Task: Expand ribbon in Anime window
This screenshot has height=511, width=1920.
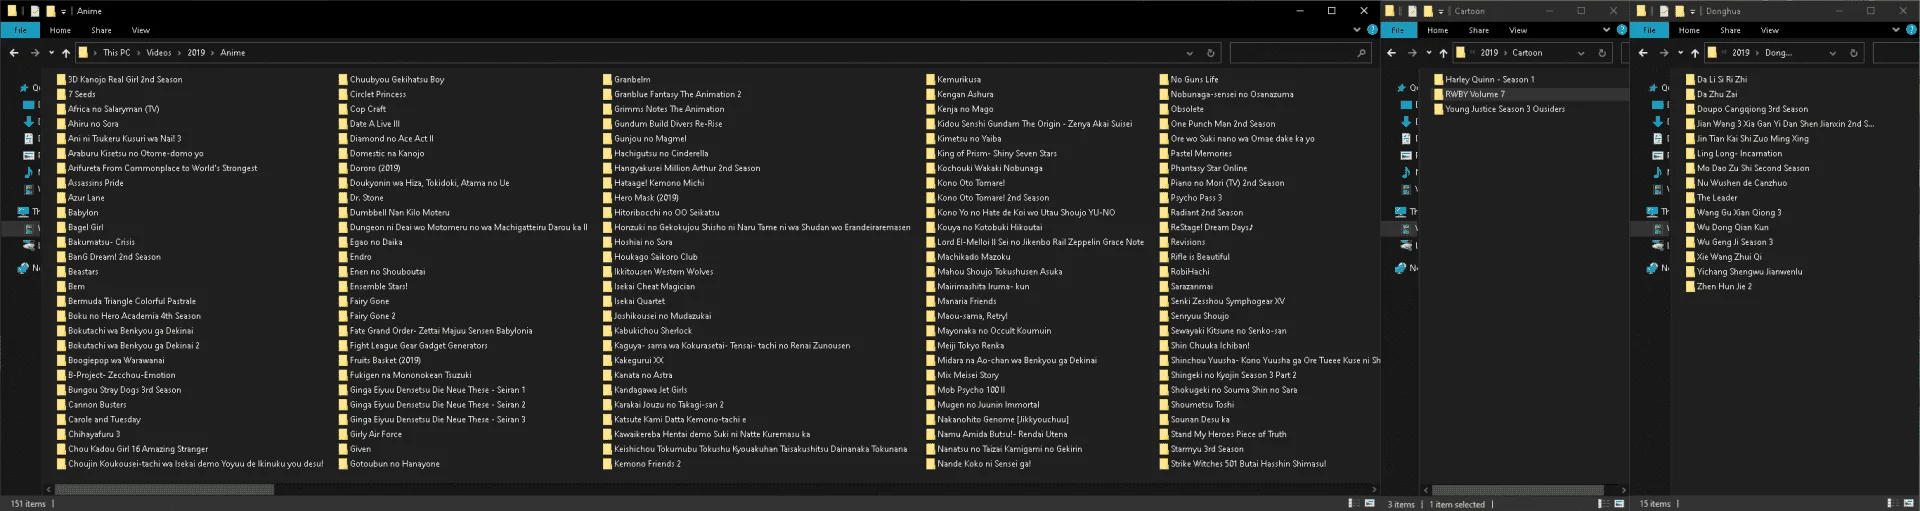Action: pyautogui.click(x=1357, y=30)
